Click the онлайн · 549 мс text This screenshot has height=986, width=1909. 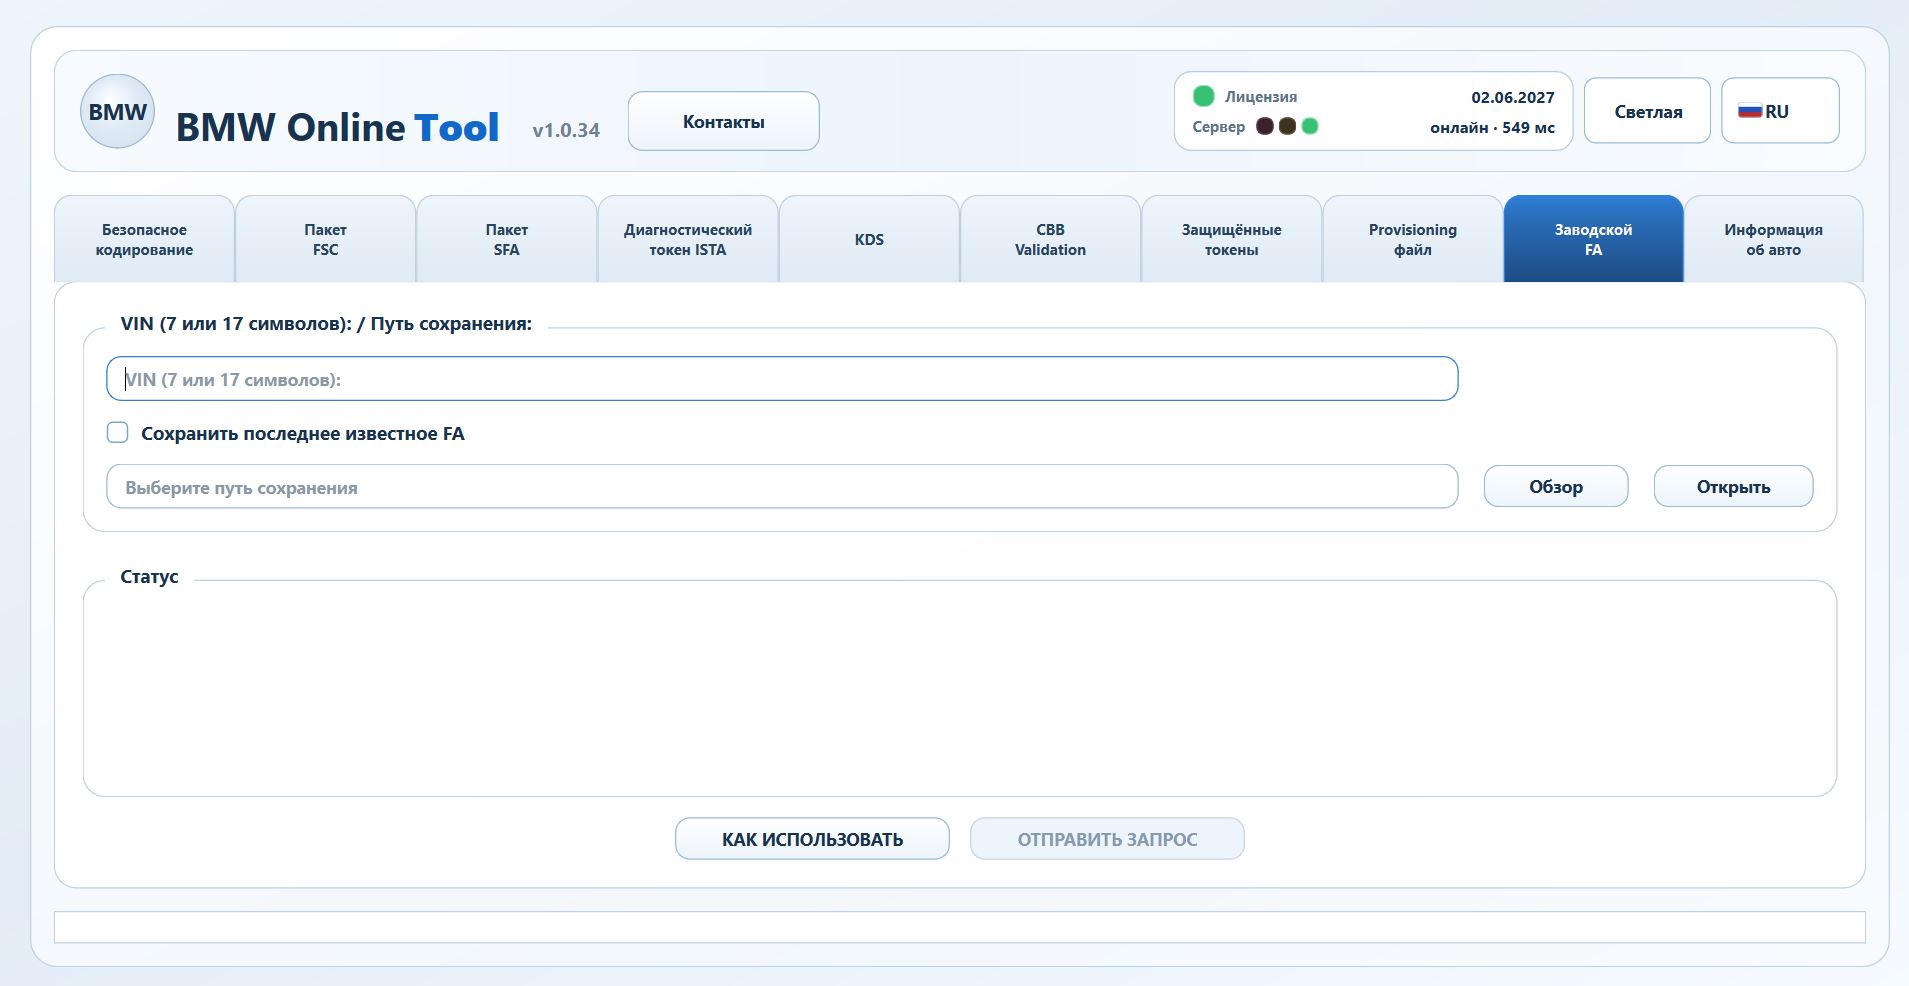click(x=1492, y=128)
